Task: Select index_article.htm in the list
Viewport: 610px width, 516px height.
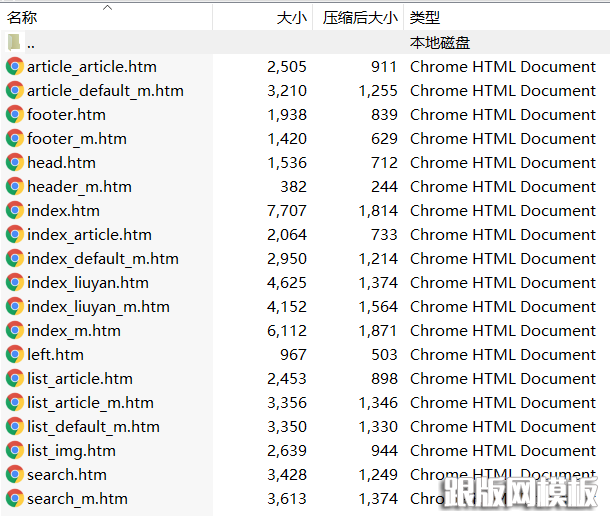Action: point(89,235)
